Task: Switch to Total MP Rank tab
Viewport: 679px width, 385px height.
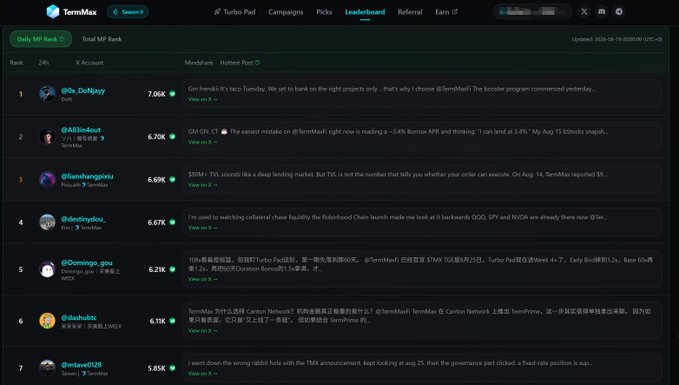Action: pyautogui.click(x=102, y=39)
